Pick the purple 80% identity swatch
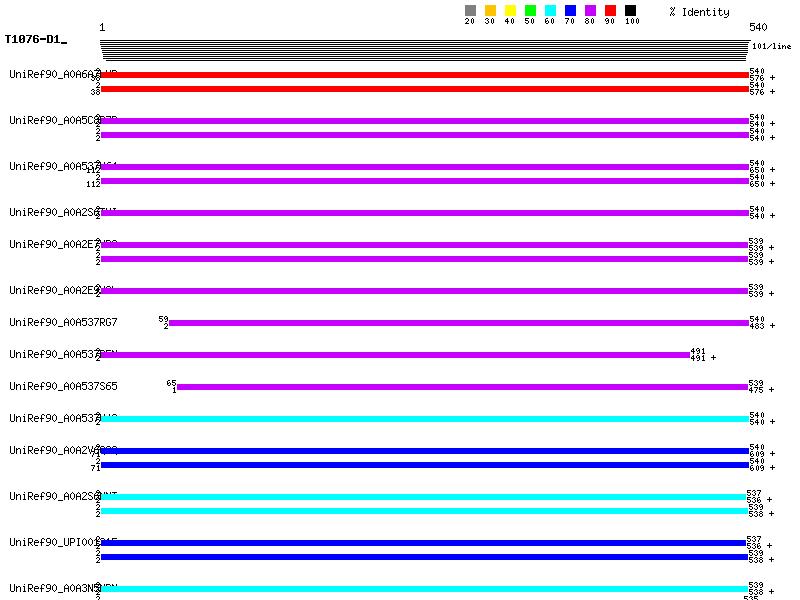800x600 pixels. [590, 11]
